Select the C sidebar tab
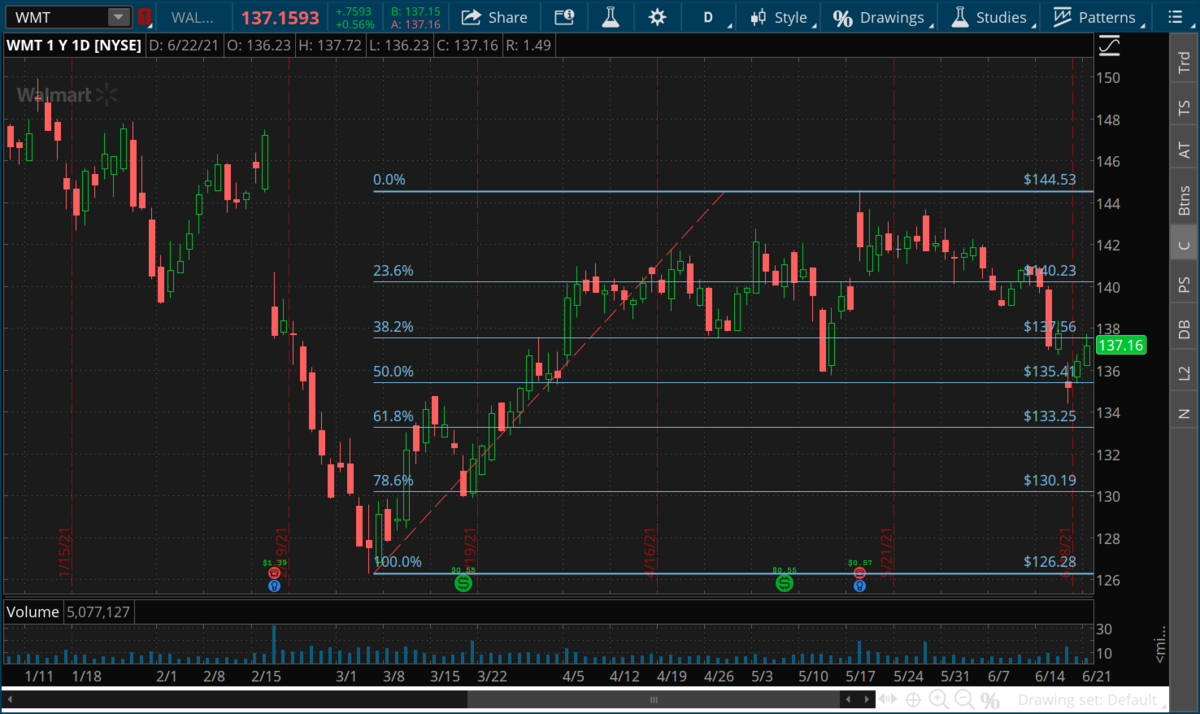Viewport: 1200px width, 714px height. (x=1184, y=245)
